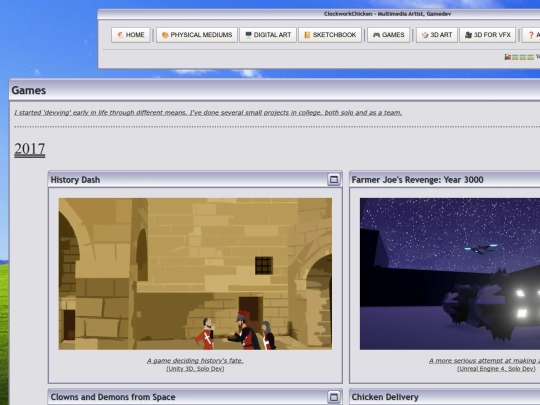The image size is (540, 405).
Task: Click the Games window title
Action: pos(29,90)
